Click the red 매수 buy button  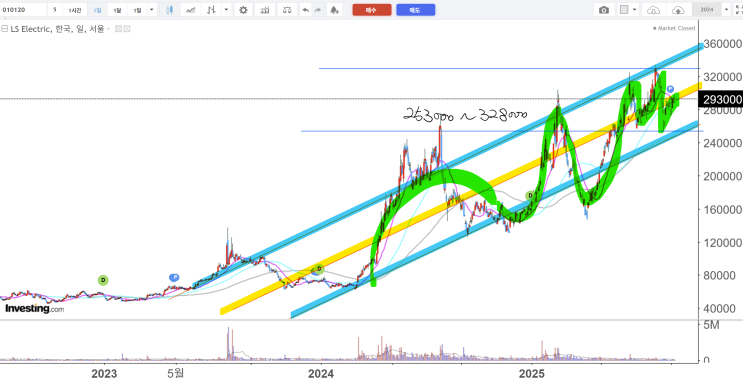[372, 10]
